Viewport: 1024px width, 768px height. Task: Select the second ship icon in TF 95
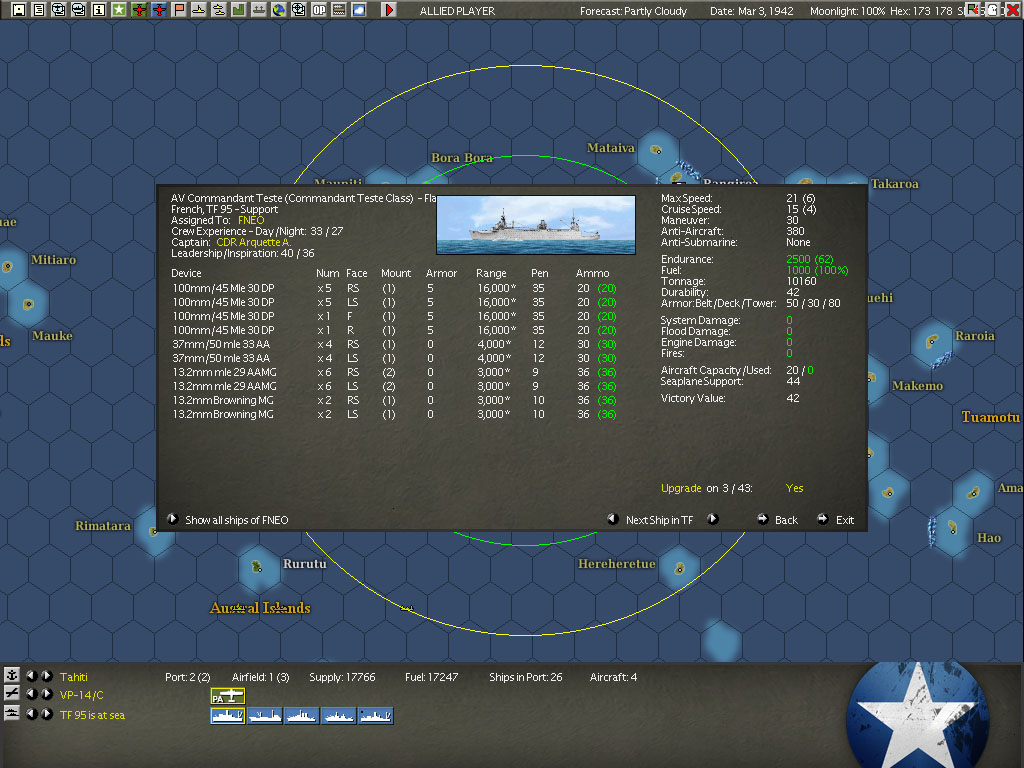pyautogui.click(x=264, y=716)
